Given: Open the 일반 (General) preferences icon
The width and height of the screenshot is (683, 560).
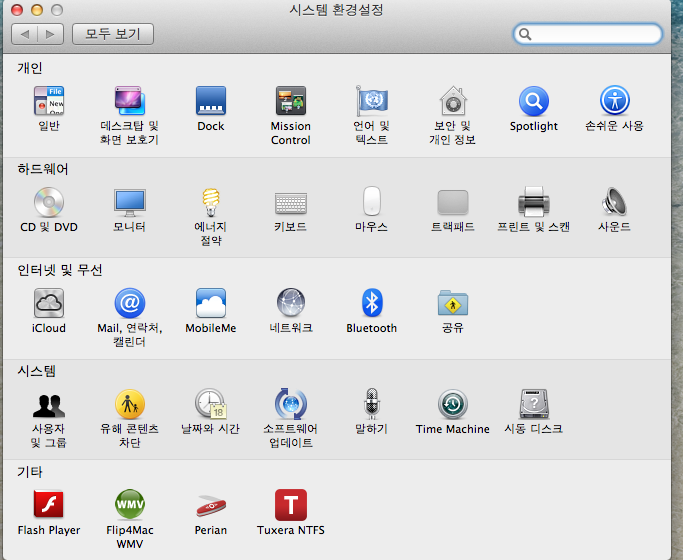Looking at the screenshot, I should [x=49, y=101].
